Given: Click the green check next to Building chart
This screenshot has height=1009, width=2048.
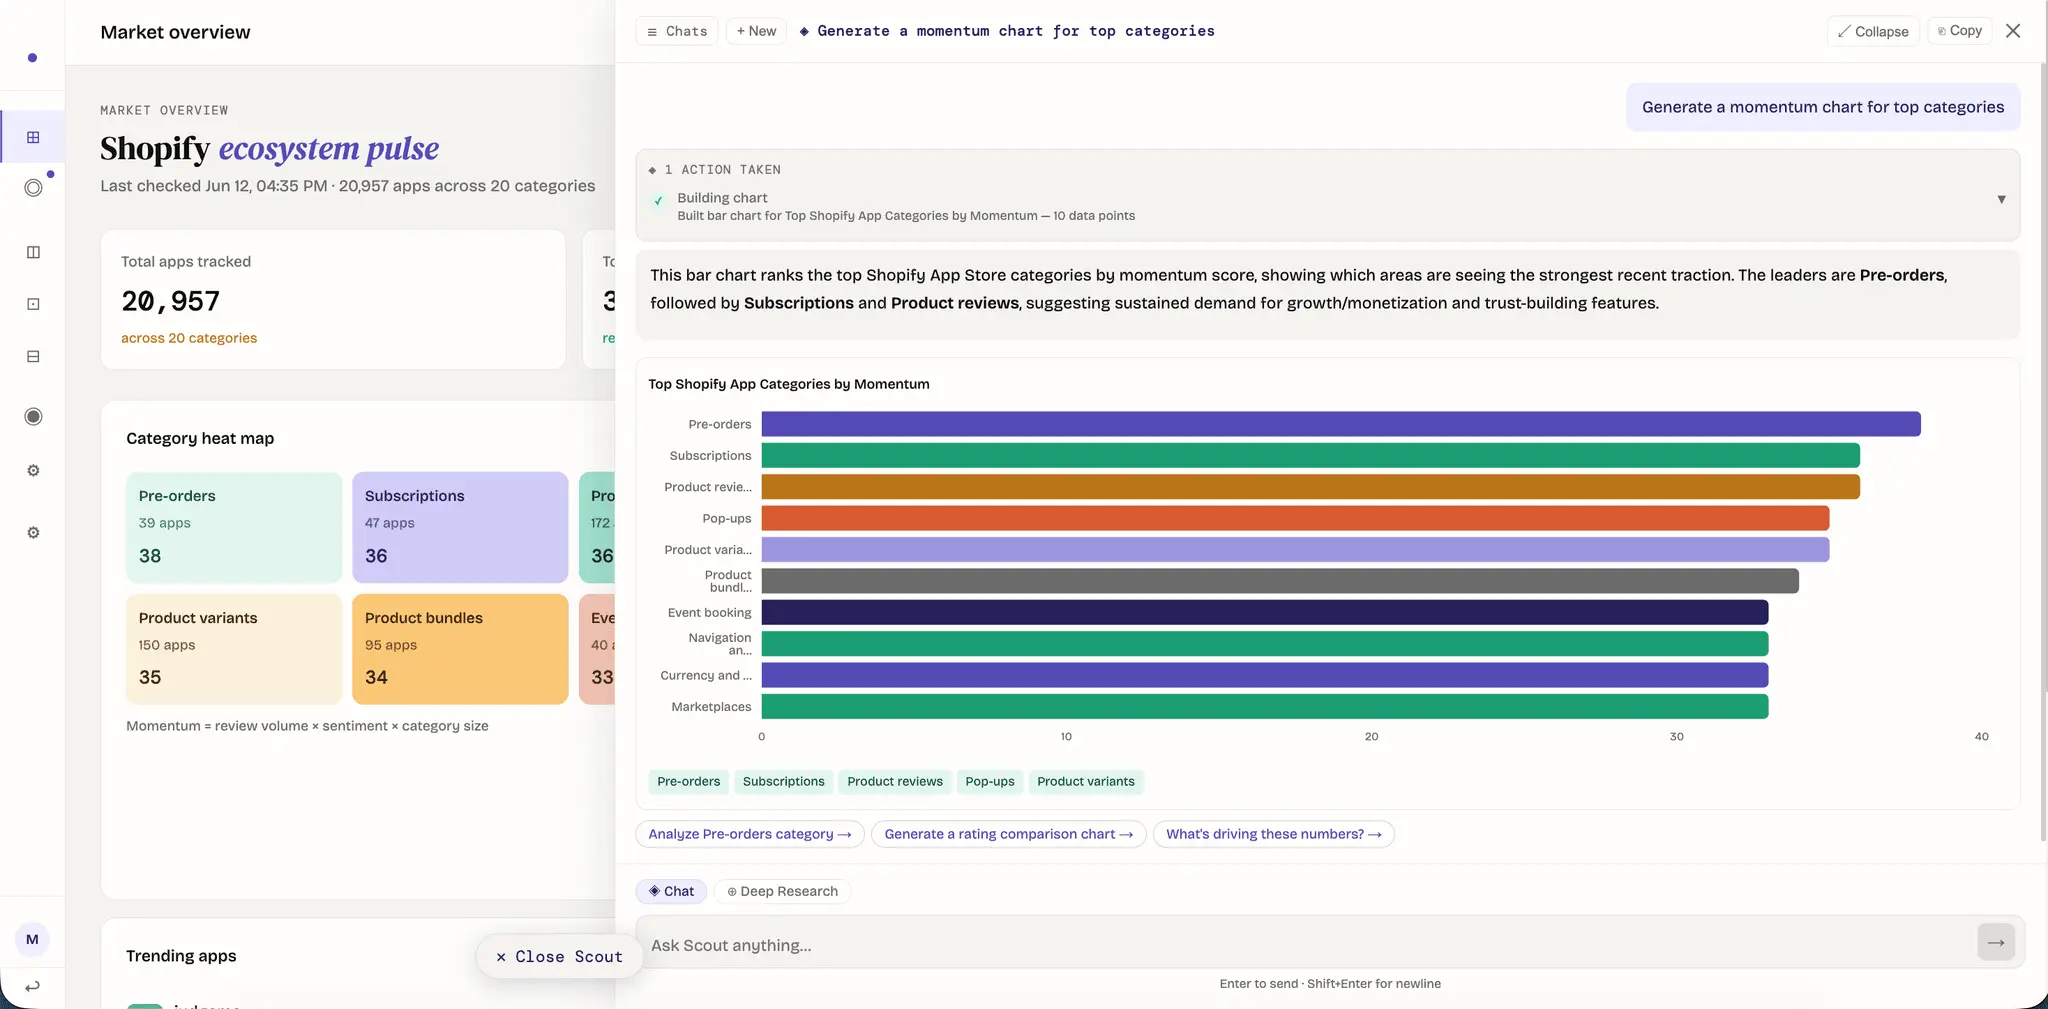Looking at the screenshot, I should tap(658, 201).
